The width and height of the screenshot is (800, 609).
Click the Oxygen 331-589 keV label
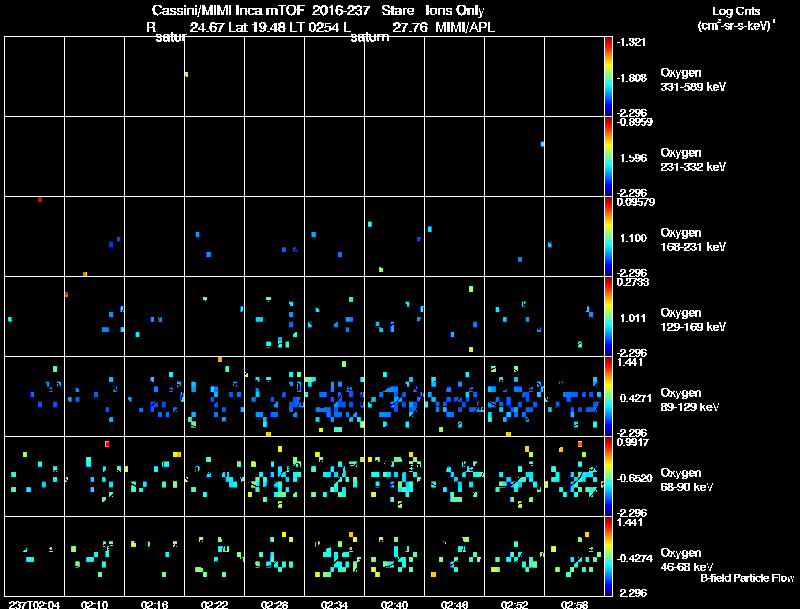693,80
